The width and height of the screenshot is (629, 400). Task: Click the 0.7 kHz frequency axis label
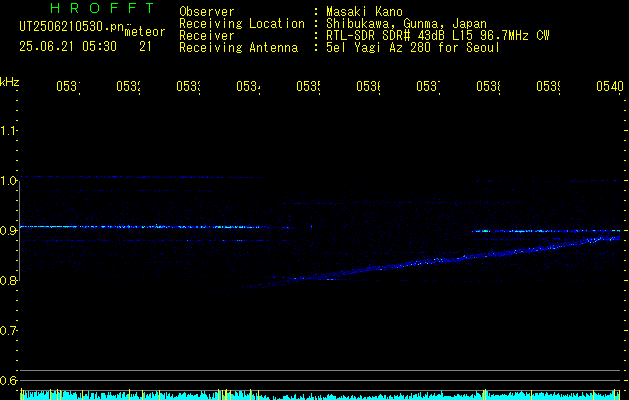coord(8,330)
